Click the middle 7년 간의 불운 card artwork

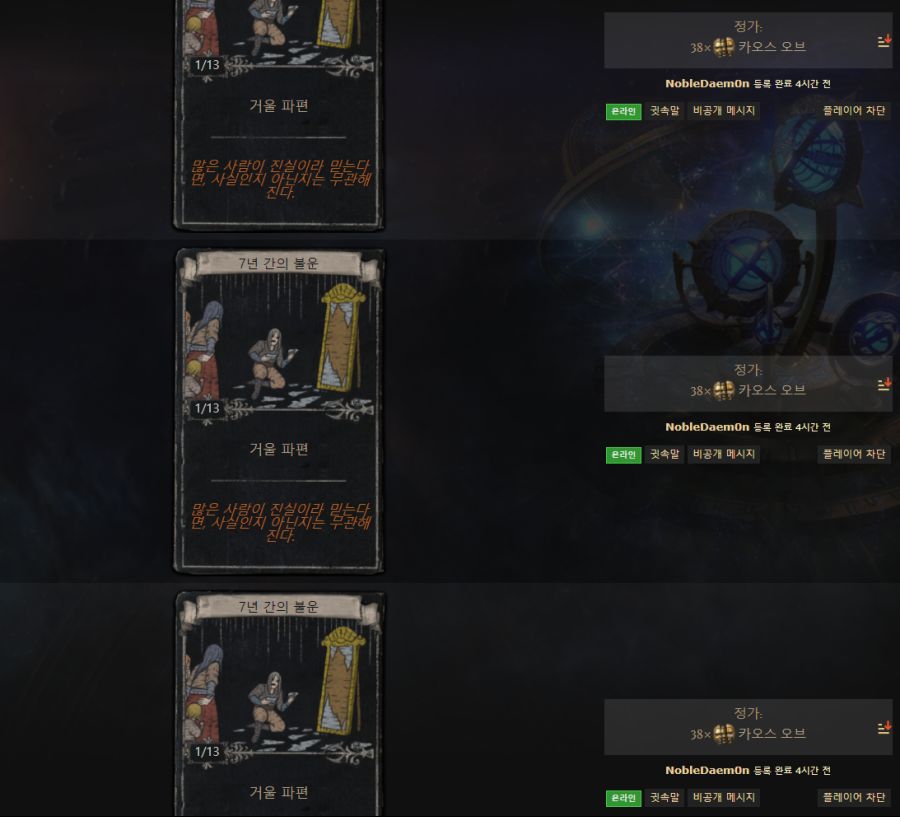(279, 344)
